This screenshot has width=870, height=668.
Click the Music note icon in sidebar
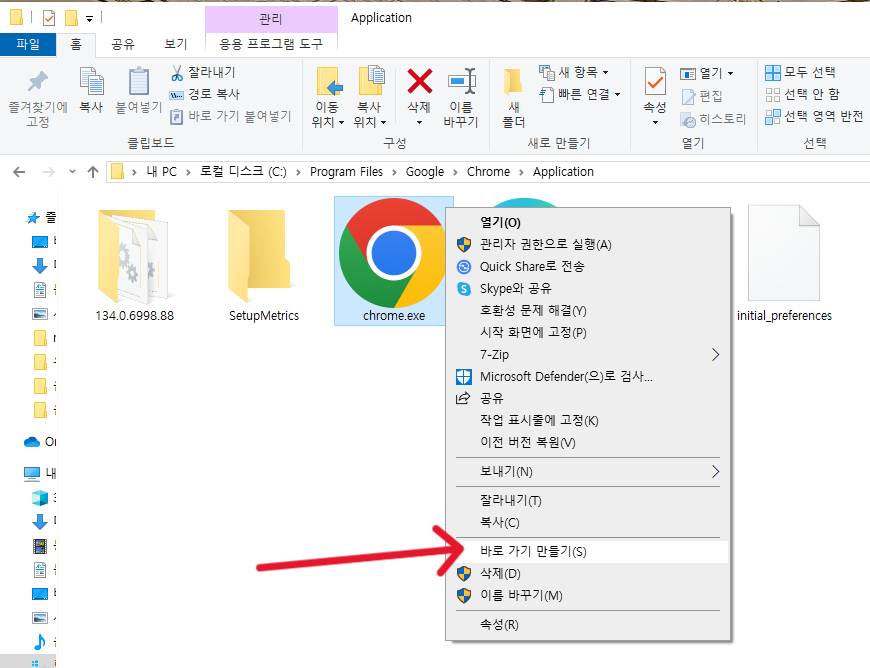(x=40, y=642)
